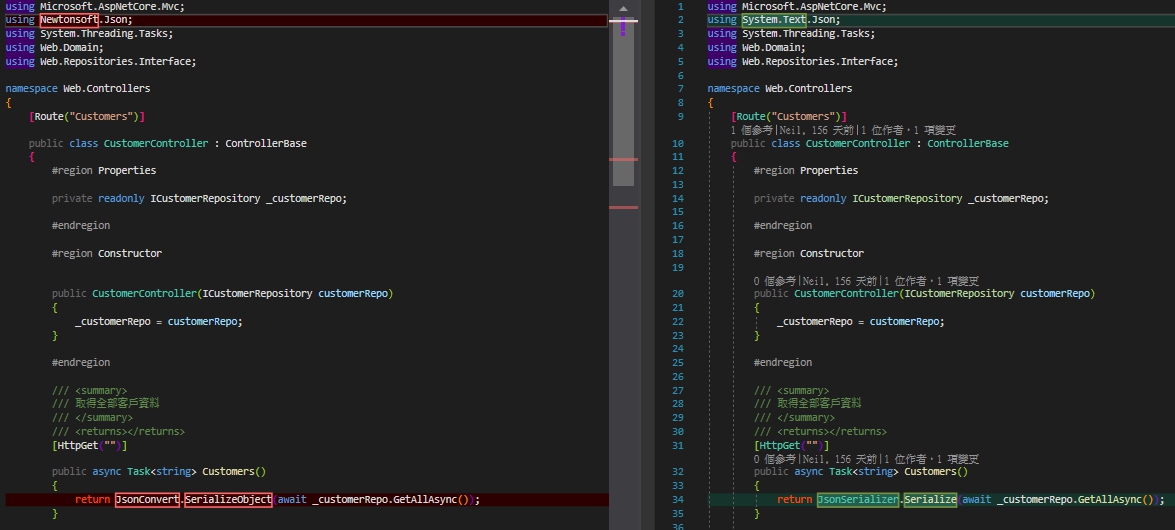1175x530 pixels.
Task: Click the scroll up arrow in diff scrollbar
Action: (623, 9)
